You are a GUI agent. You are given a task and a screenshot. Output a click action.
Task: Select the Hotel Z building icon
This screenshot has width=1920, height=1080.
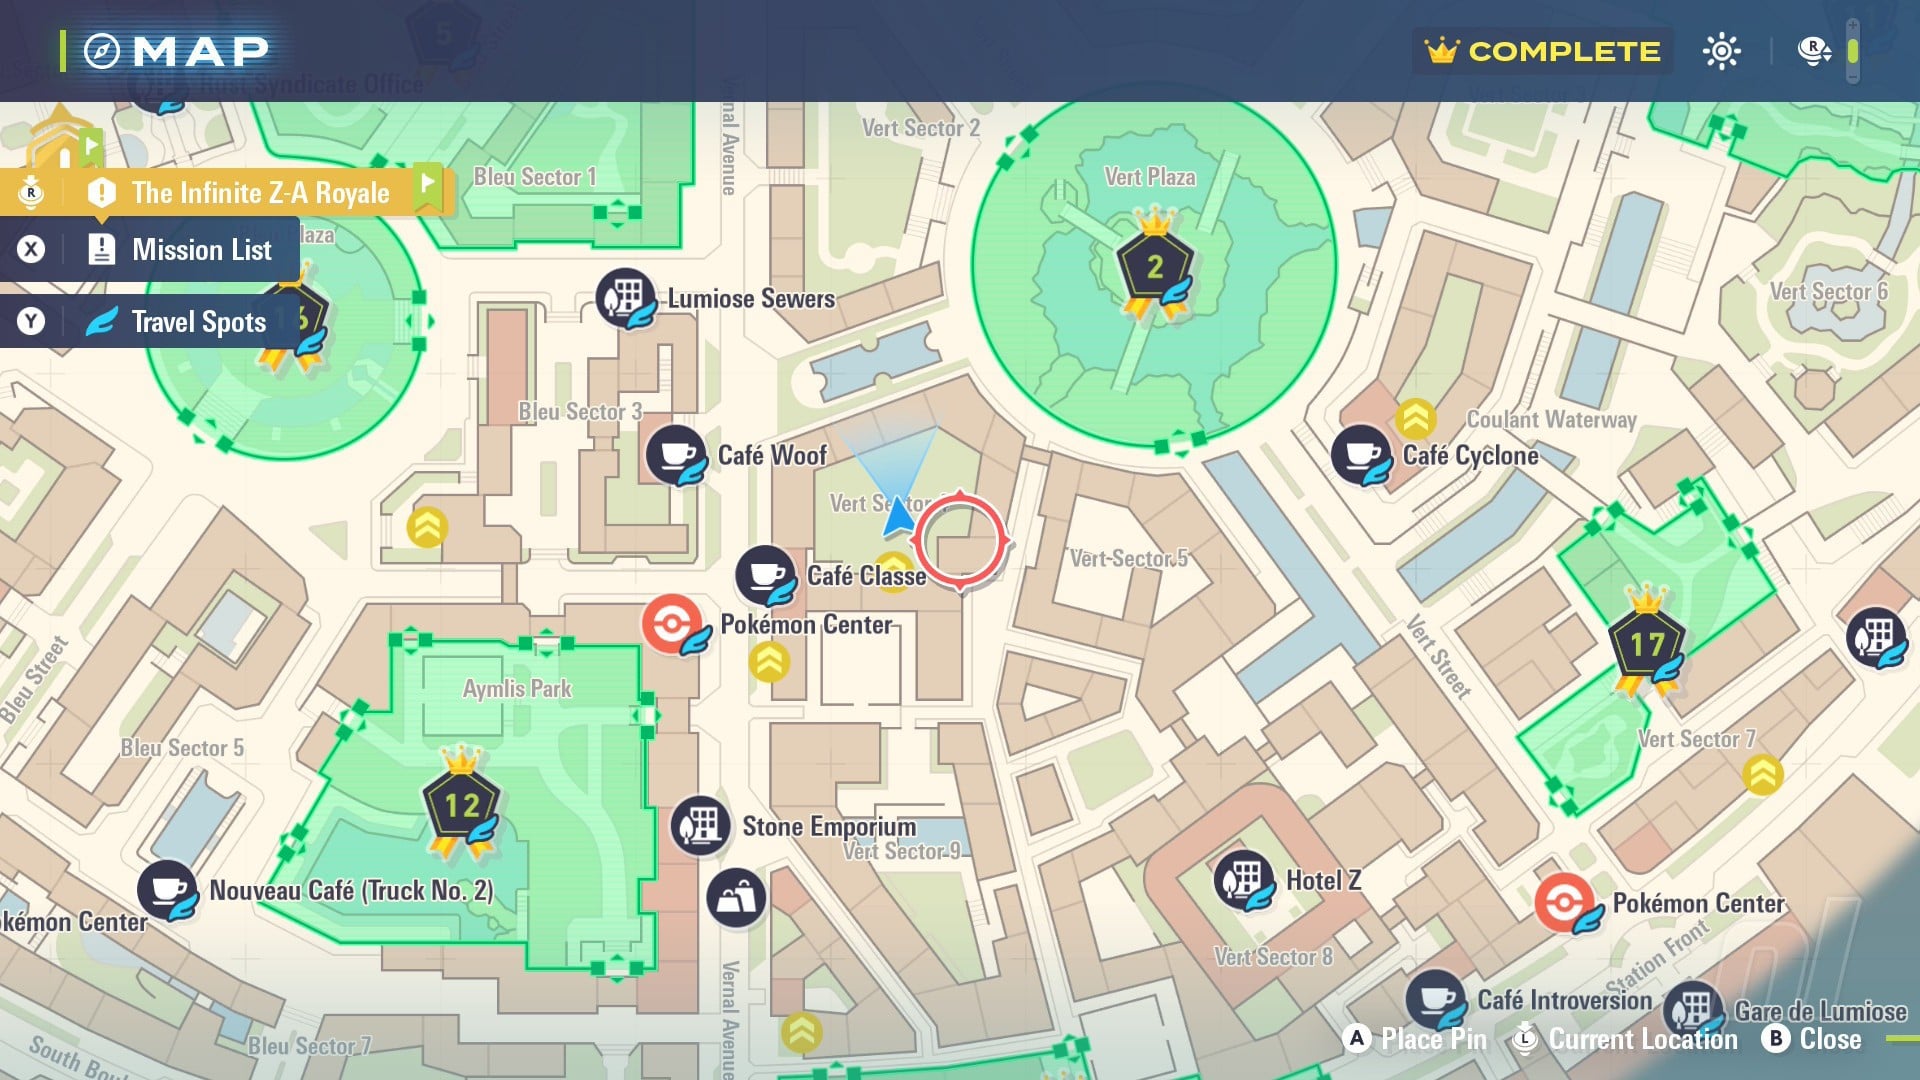coord(1243,880)
